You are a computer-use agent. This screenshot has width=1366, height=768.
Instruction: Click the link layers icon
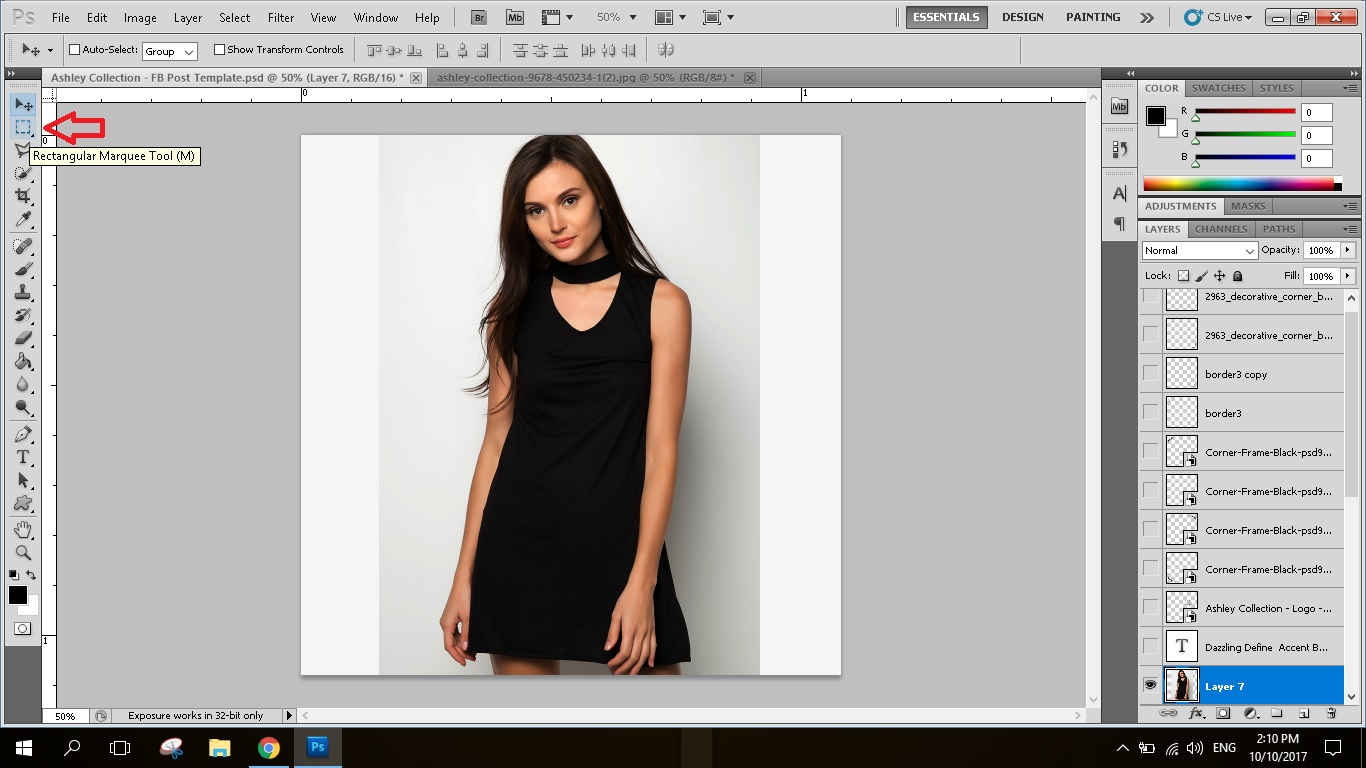pos(1168,713)
